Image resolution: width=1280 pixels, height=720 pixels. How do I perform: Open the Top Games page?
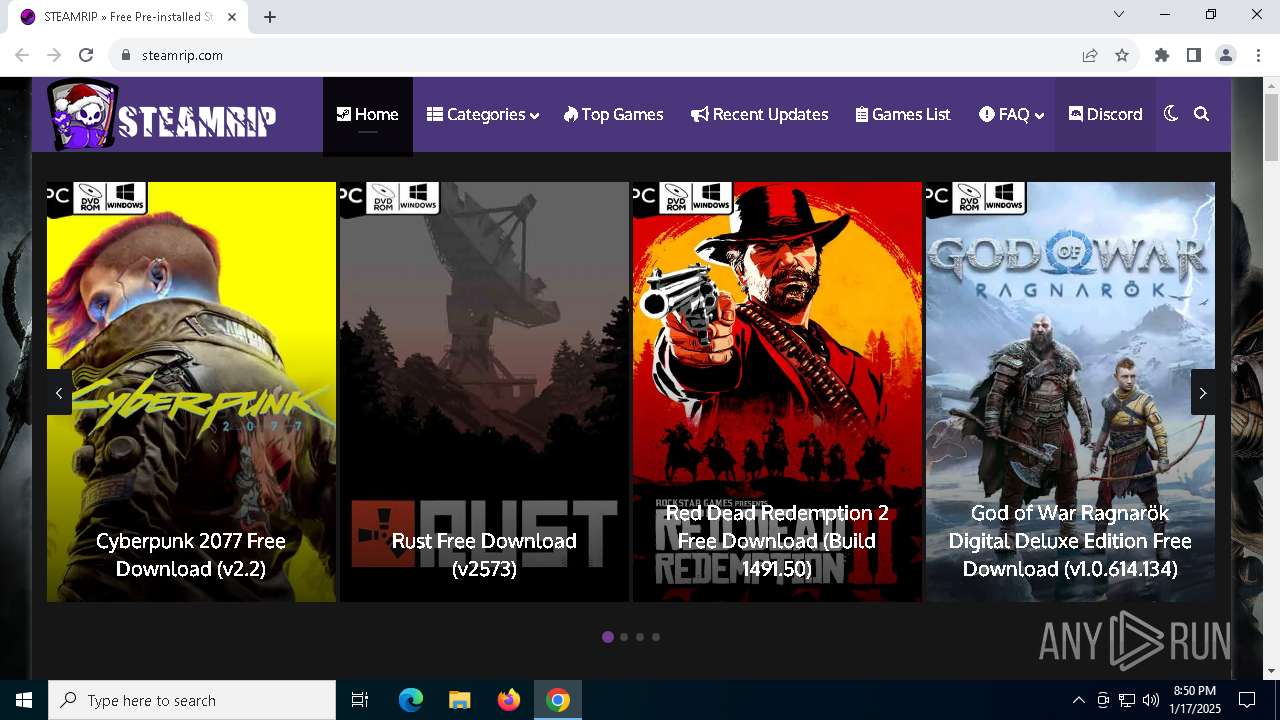coord(613,114)
